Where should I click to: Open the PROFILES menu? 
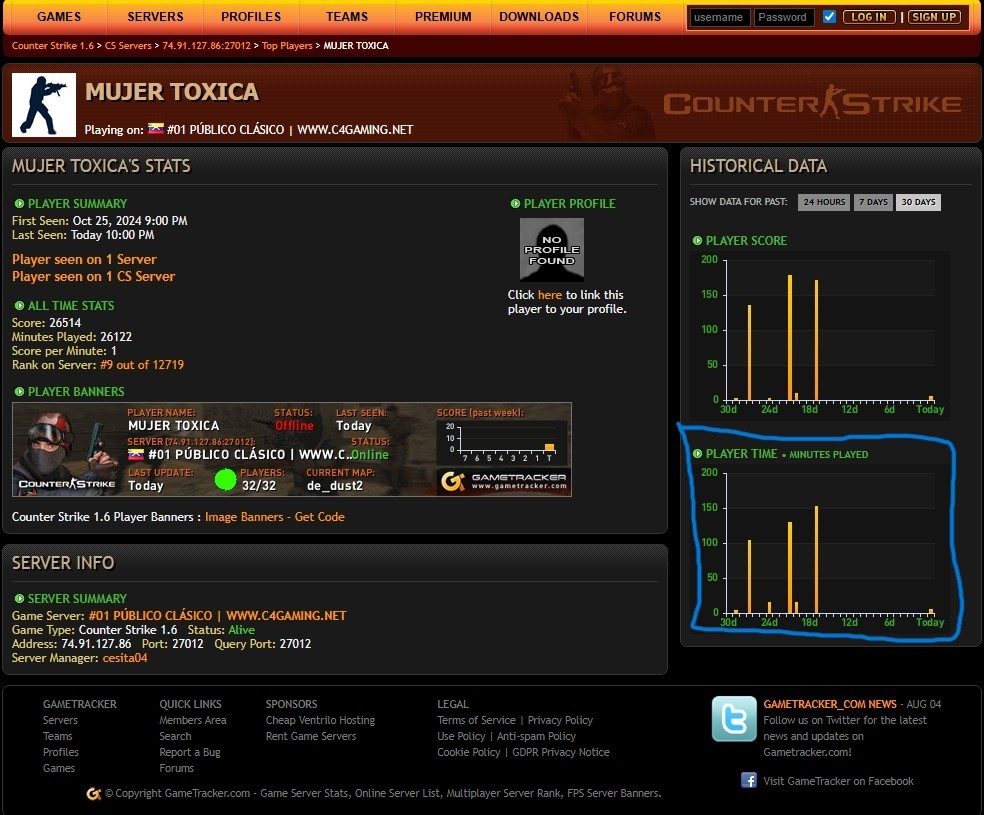tap(251, 17)
